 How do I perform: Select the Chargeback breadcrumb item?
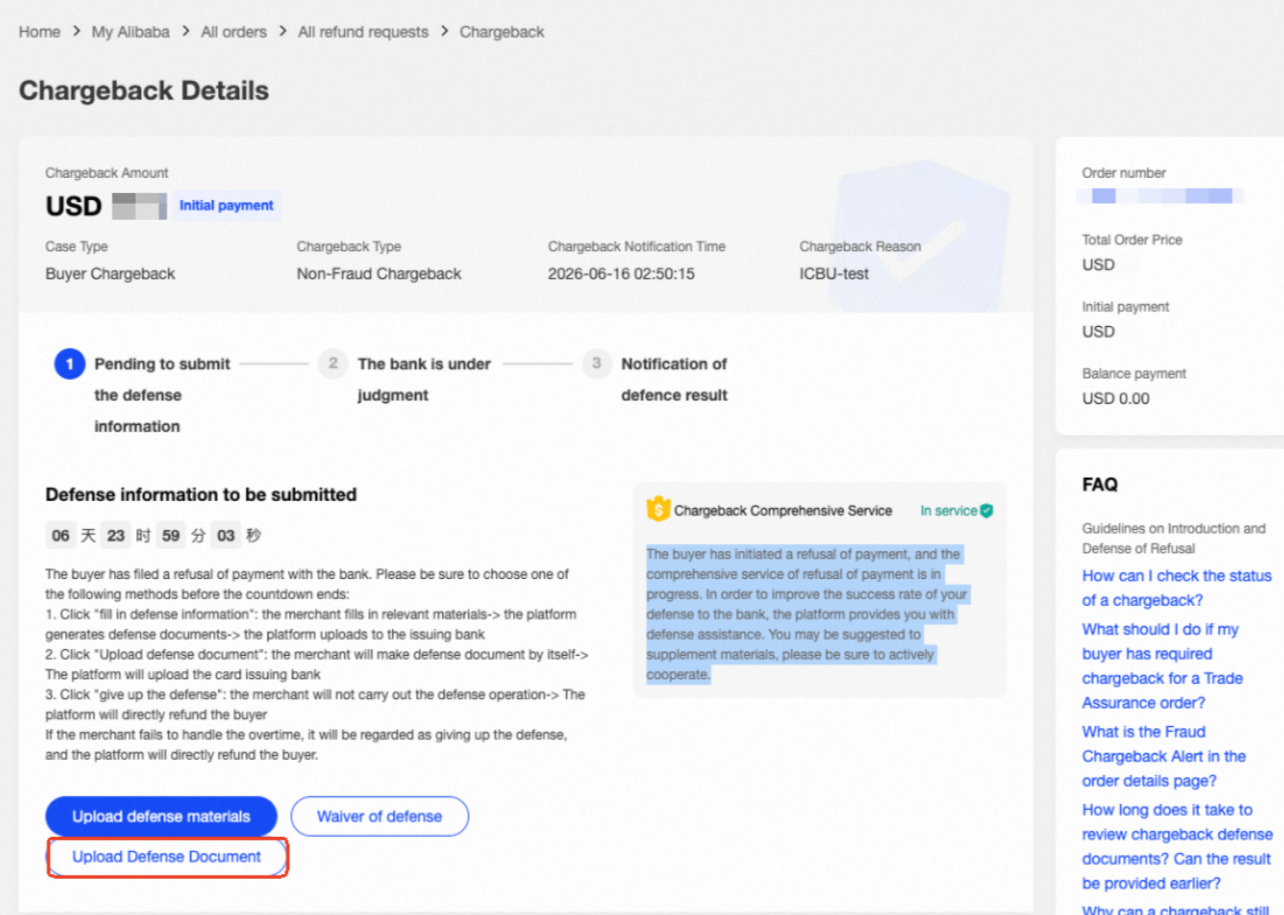(x=502, y=32)
